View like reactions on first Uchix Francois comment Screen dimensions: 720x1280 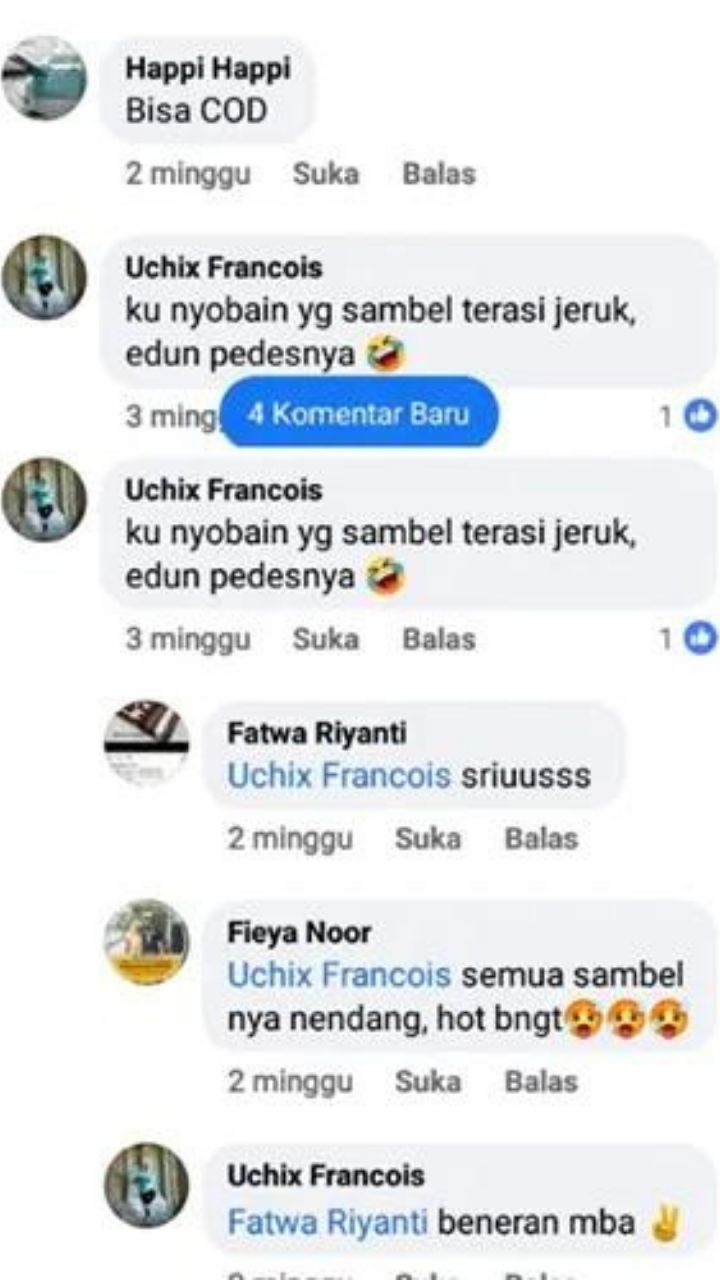[689, 416]
